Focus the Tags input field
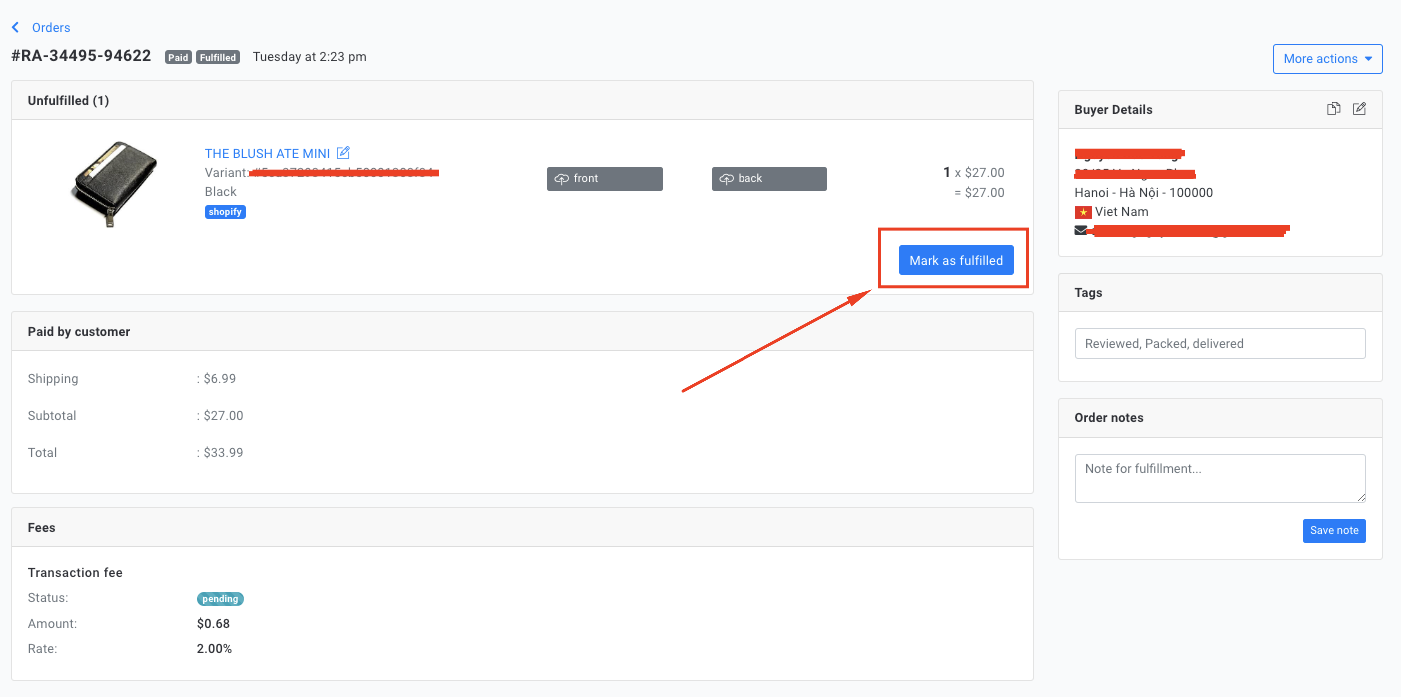The height and width of the screenshot is (697, 1401). tap(1220, 344)
